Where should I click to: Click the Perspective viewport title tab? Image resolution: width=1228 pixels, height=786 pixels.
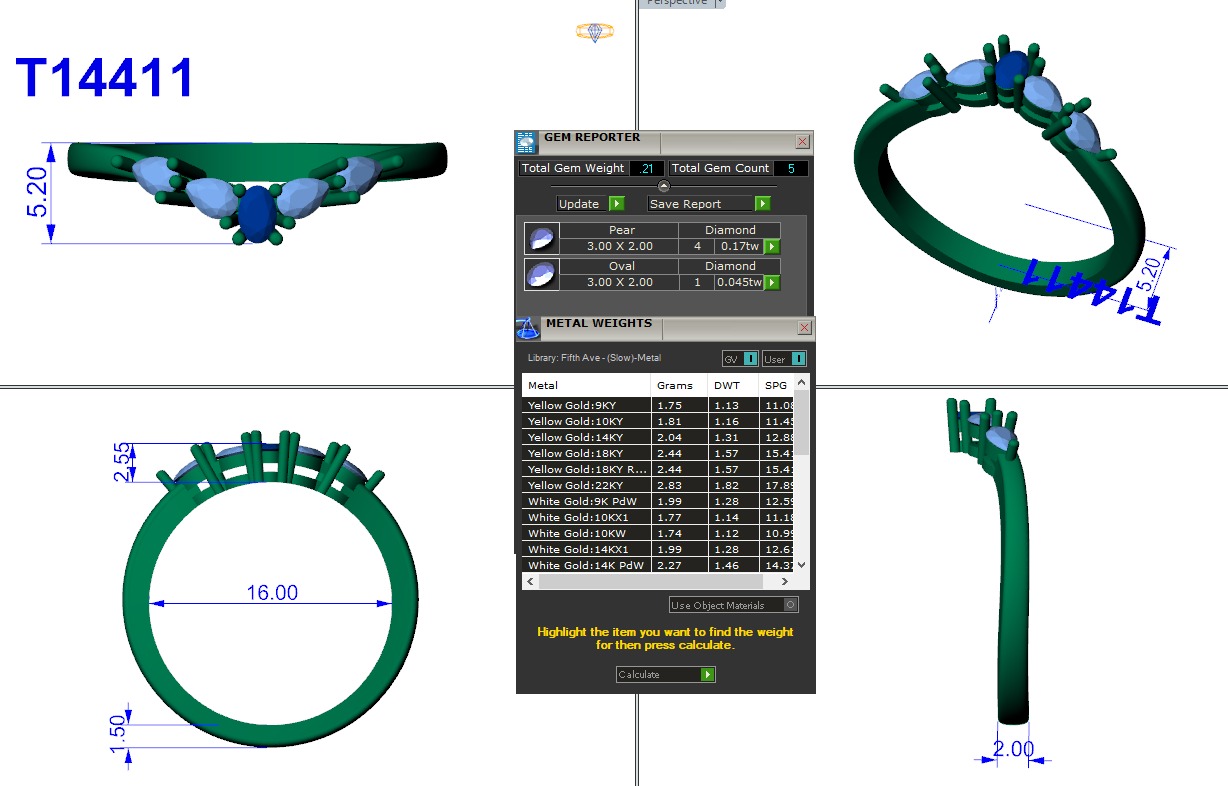point(676,3)
